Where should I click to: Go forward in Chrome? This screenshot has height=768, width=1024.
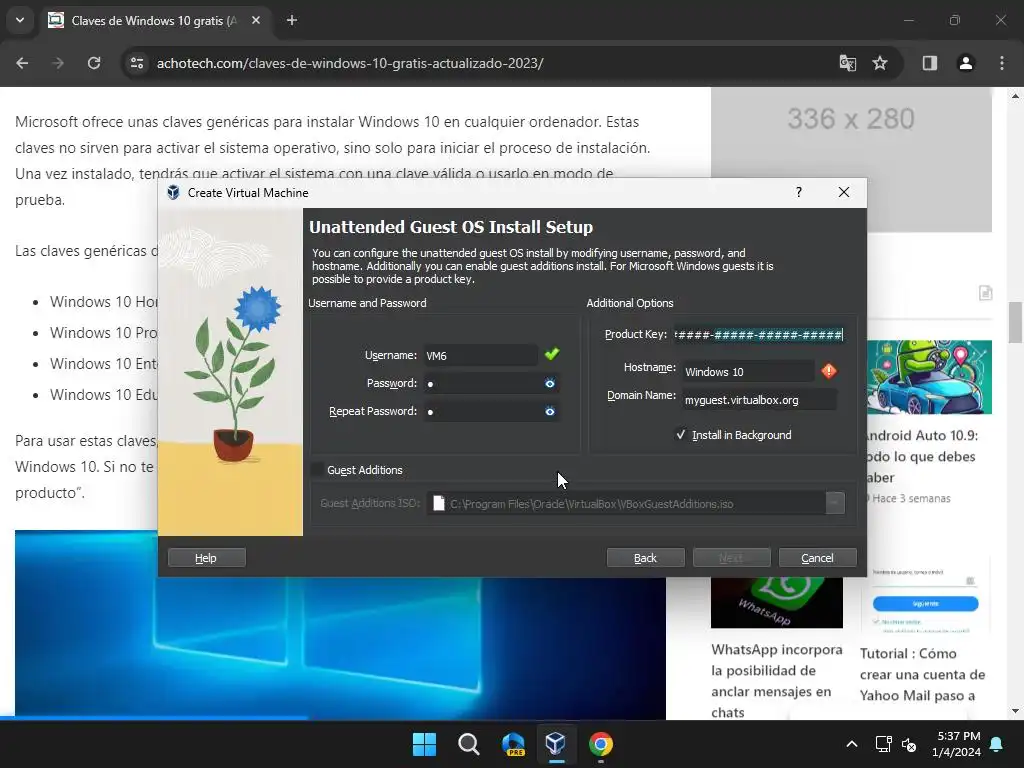[58, 63]
